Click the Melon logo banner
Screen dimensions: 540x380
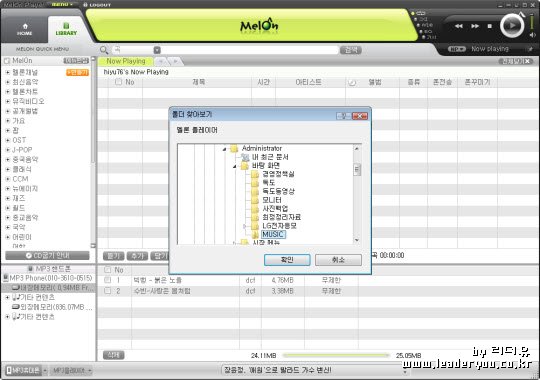[259, 25]
